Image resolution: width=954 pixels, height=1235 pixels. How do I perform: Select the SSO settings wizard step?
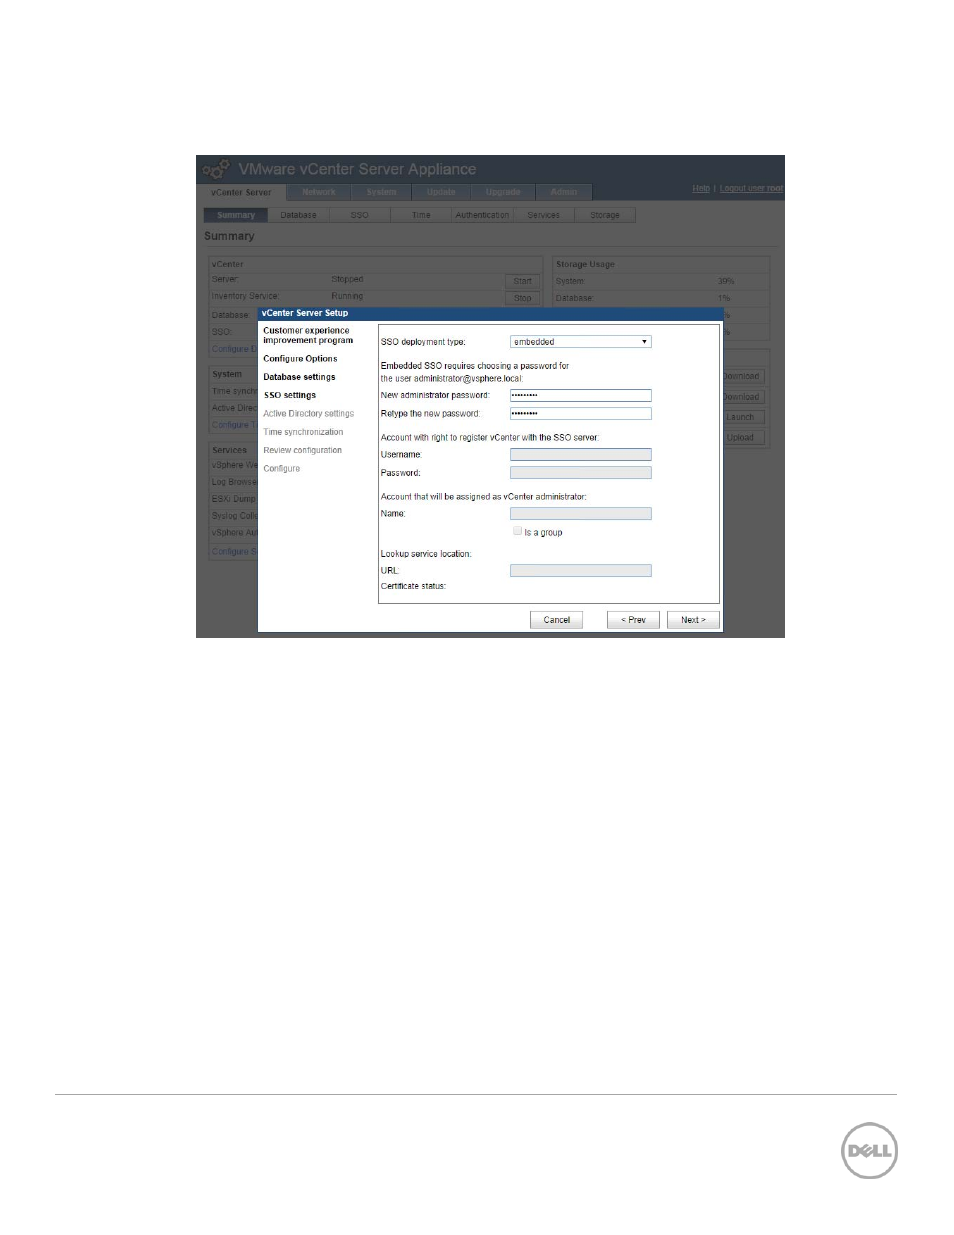290,395
